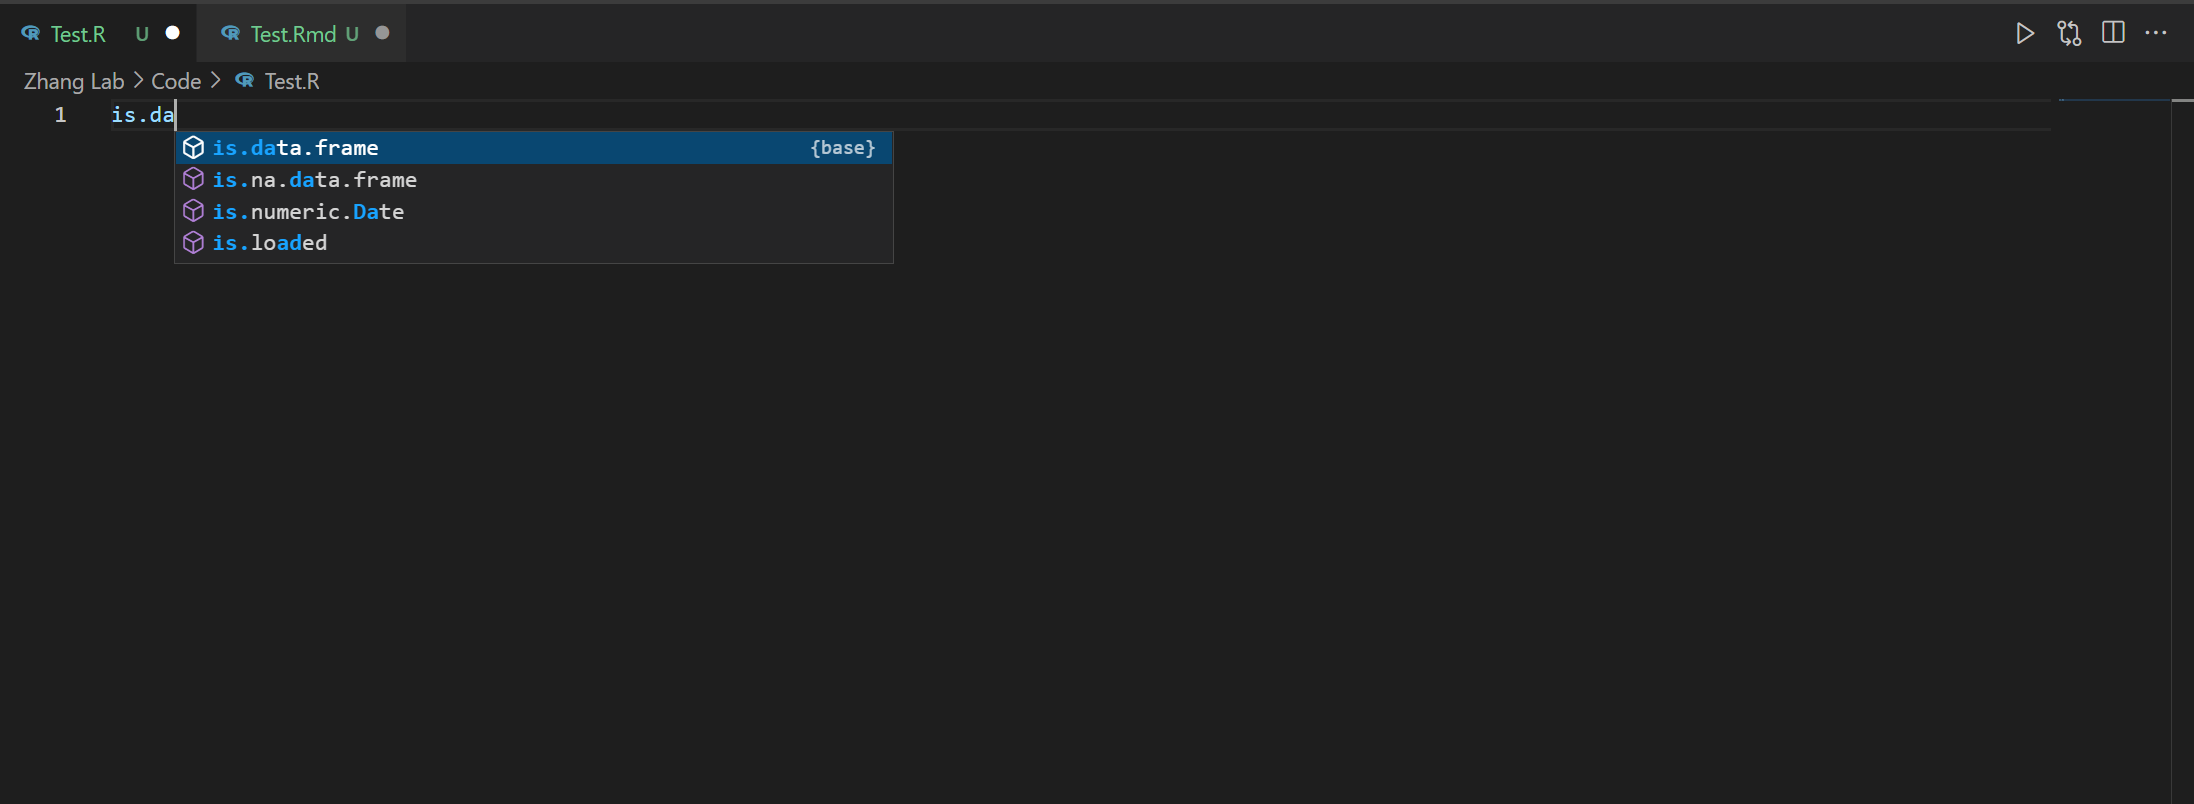Image resolution: width=2194 pixels, height=804 pixels.
Task: Expand the Code folder breadcrumb
Action: click(176, 80)
